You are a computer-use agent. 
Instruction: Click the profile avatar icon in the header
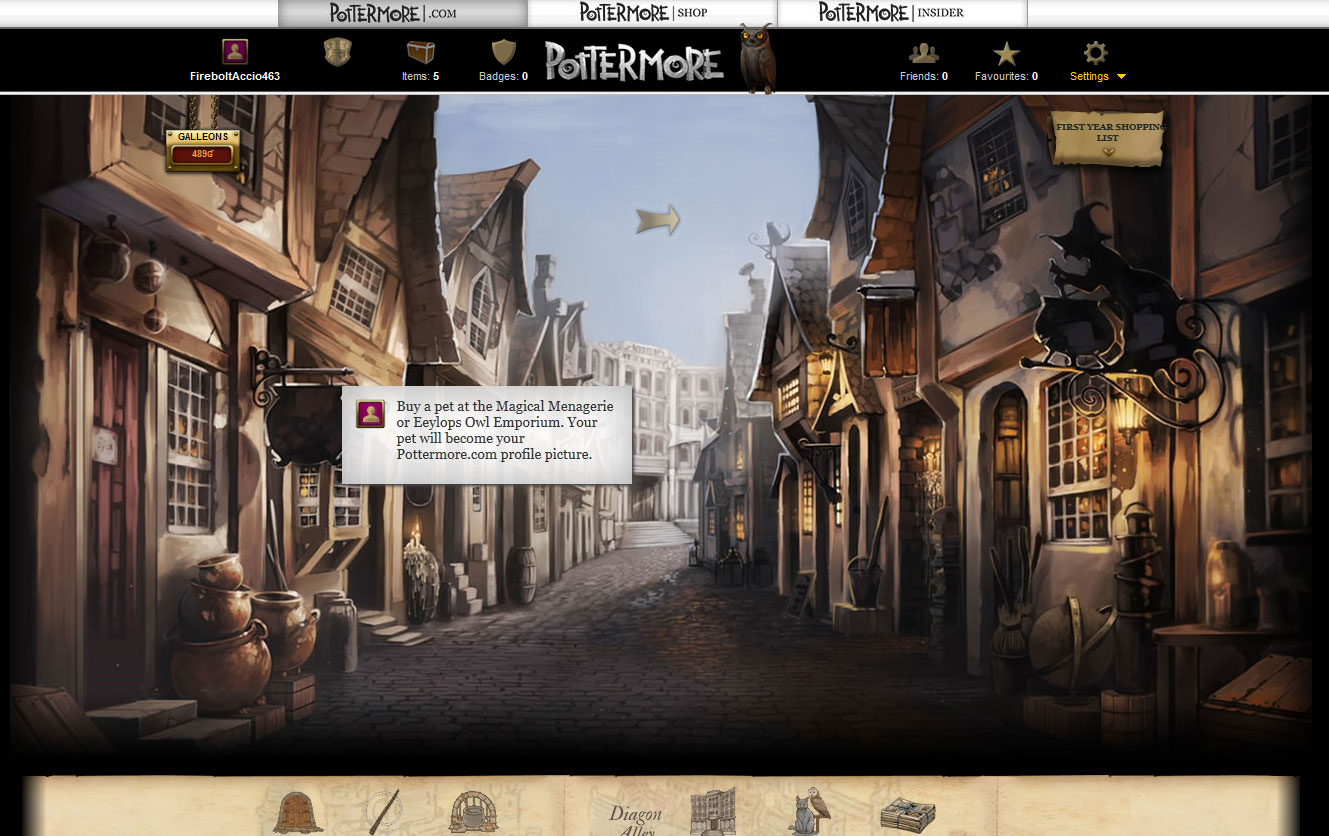tap(235, 52)
